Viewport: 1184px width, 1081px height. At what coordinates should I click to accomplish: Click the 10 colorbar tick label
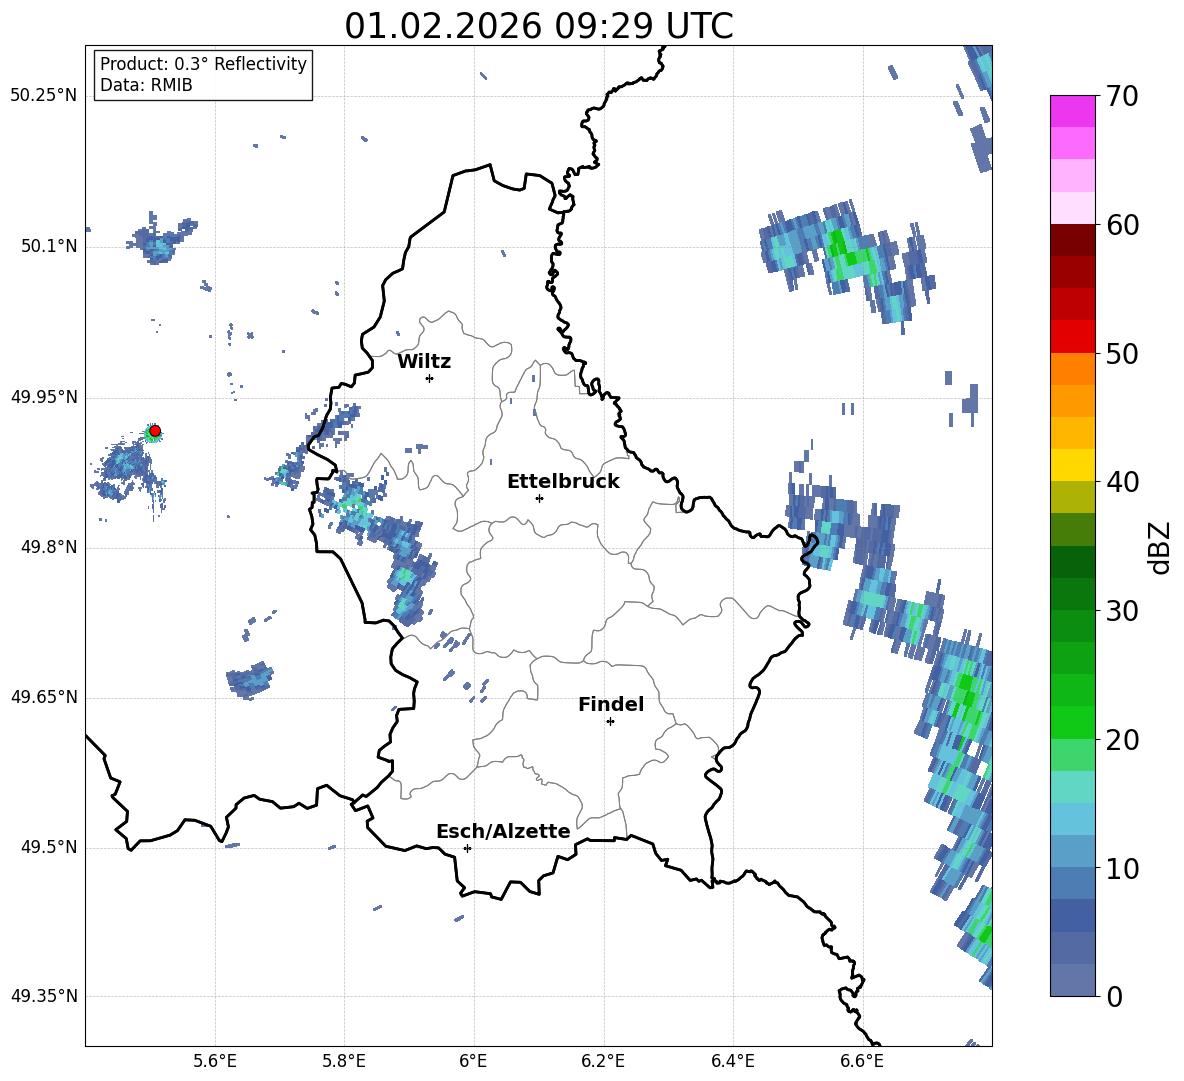[x=1121, y=868]
